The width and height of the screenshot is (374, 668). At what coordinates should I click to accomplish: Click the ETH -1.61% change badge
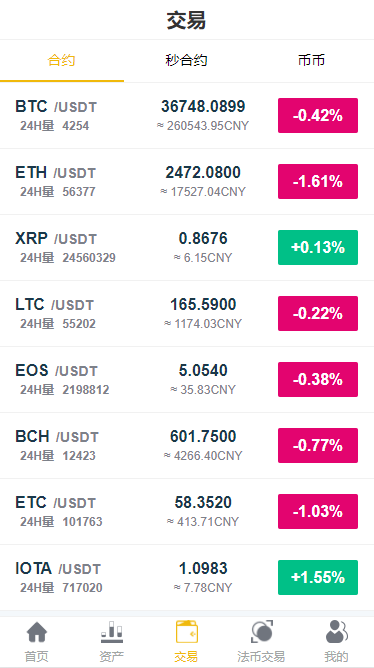click(x=318, y=181)
